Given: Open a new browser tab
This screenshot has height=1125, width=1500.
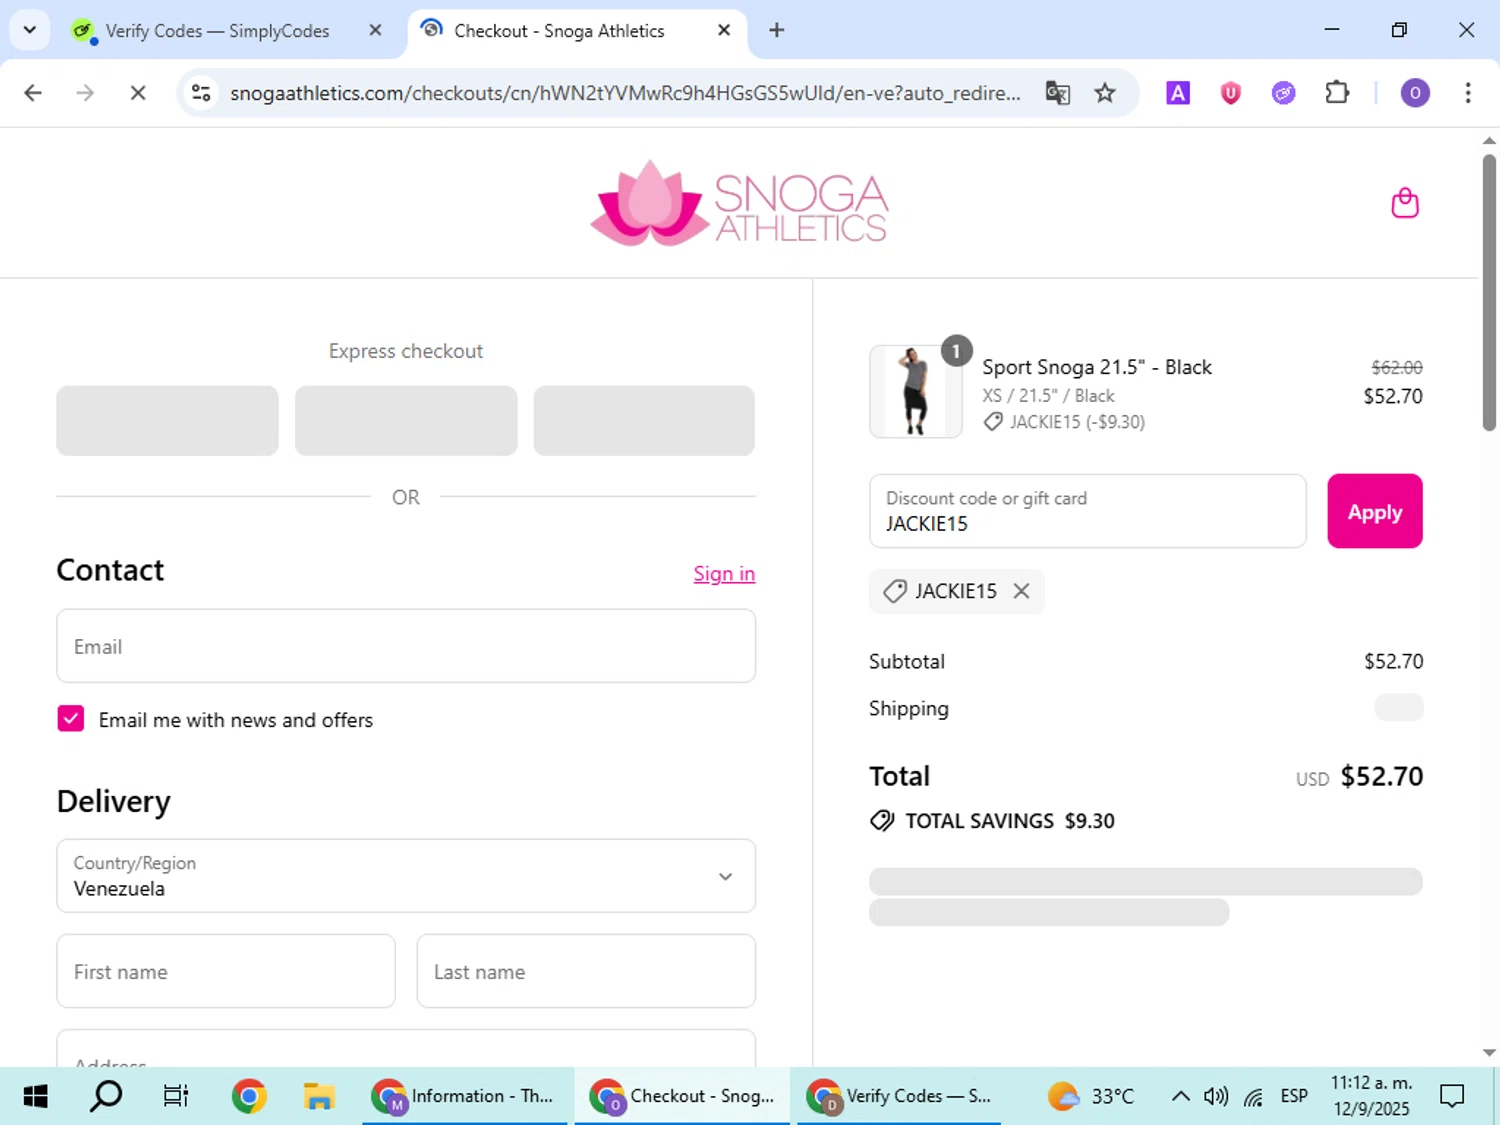Looking at the screenshot, I should pos(776,30).
